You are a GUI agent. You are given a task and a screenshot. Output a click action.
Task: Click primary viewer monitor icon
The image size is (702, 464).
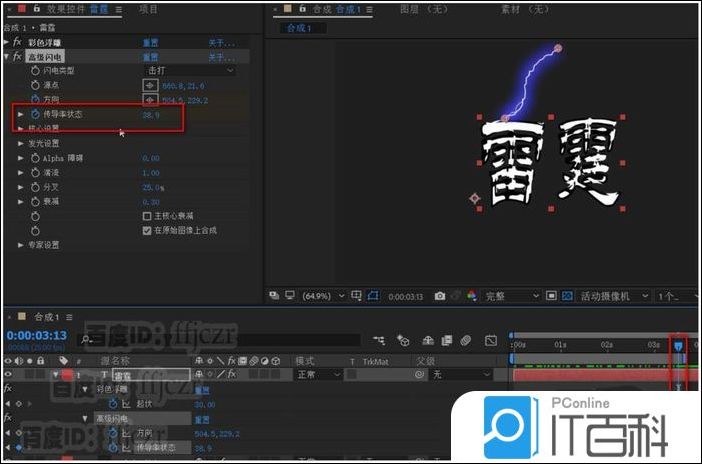coord(290,295)
